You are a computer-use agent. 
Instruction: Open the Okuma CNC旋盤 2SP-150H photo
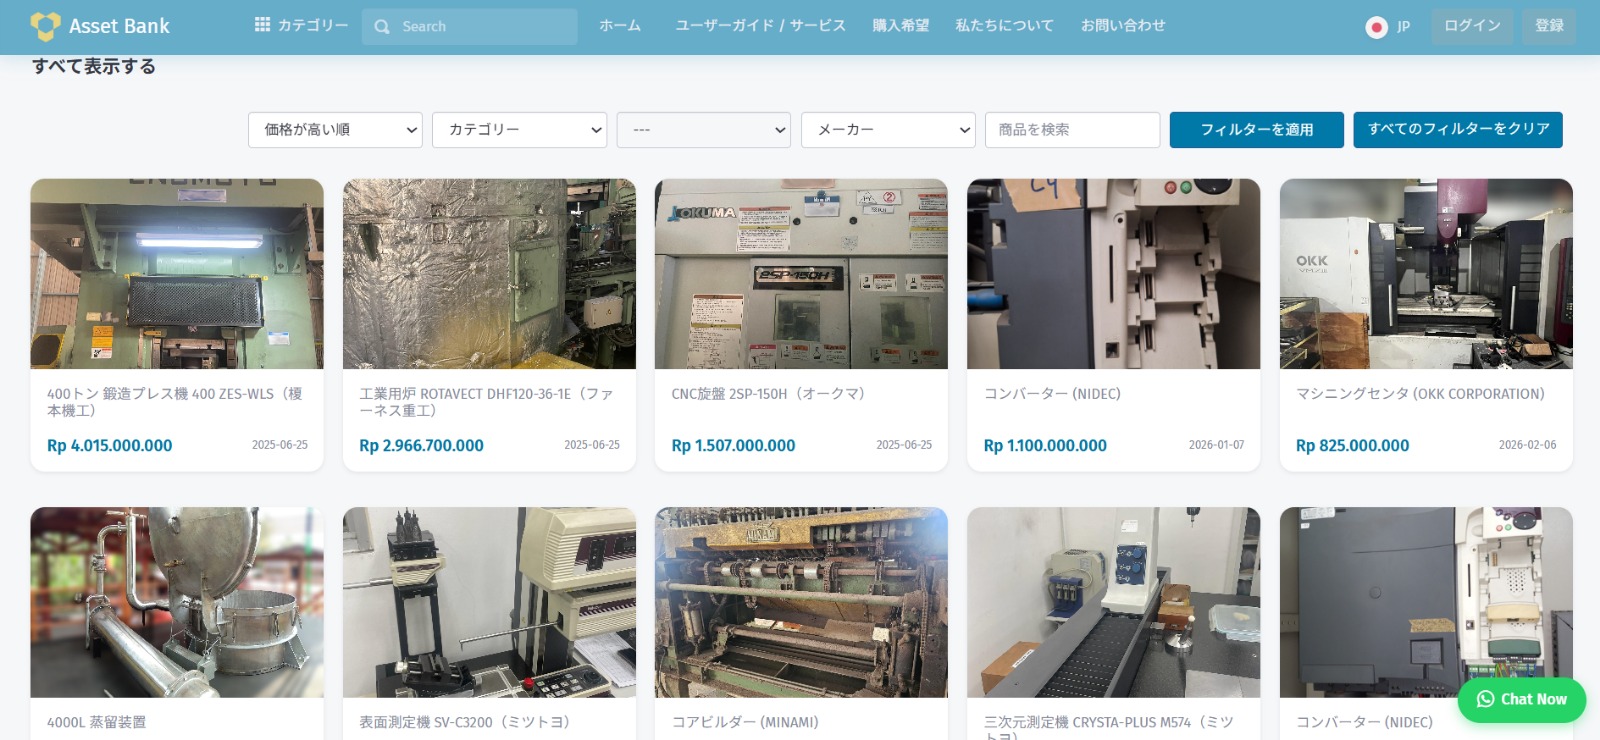coord(801,274)
